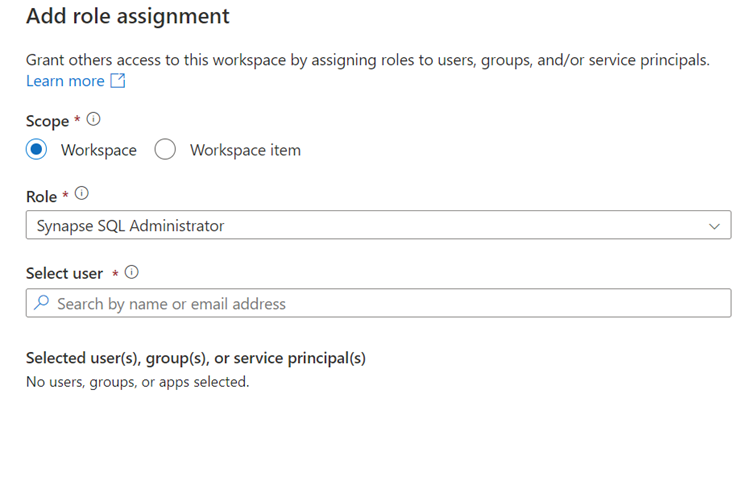This screenshot has width=750, height=489.
Task: Click the Select user info icon
Action: tap(132, 272)
